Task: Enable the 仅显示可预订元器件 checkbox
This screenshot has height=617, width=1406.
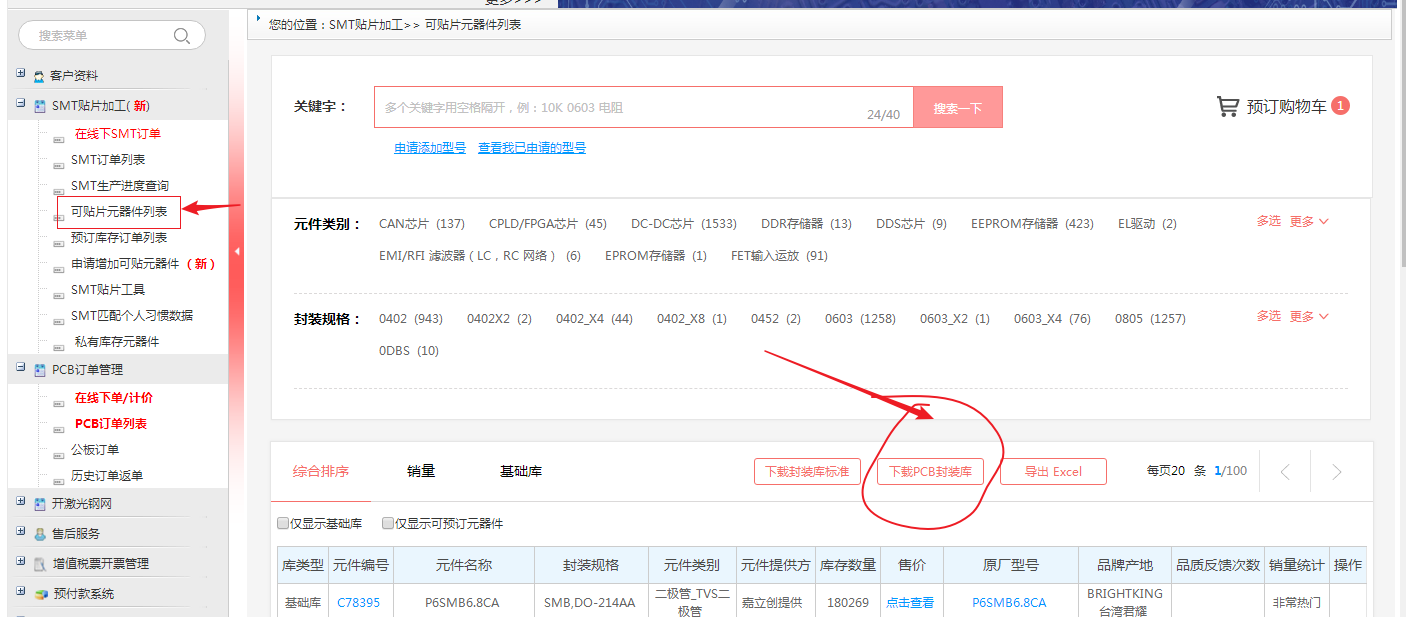Action: 388,523
